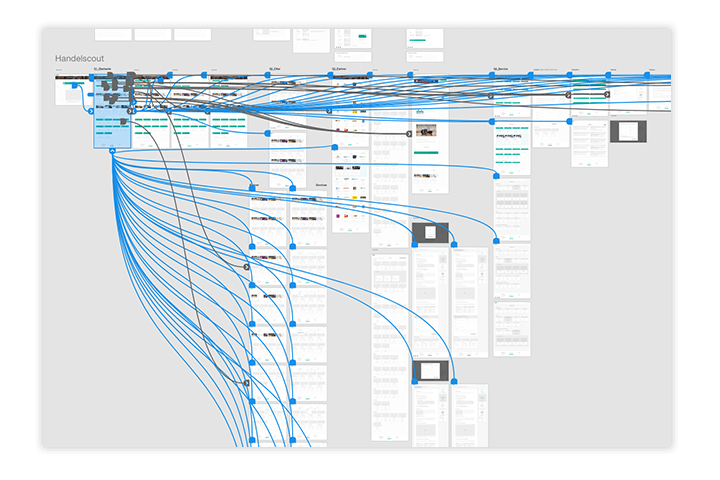The image size is (720, 480).
Task: Click the Handelscout project title
Action: [81, 60]
